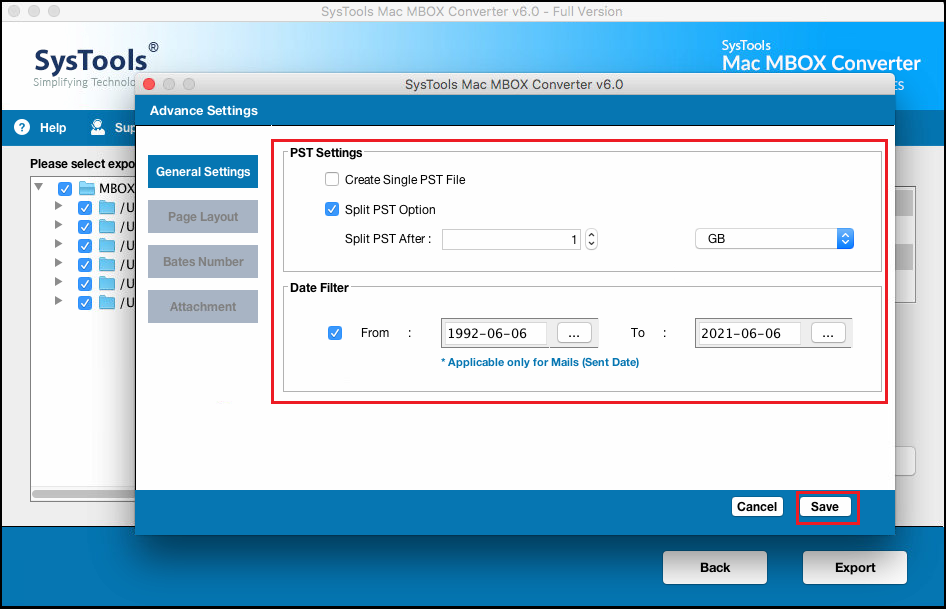This screenshot has width=946, height=609.
Task: Collapse the MBOX tree node
Action: [x=39, y=187]
